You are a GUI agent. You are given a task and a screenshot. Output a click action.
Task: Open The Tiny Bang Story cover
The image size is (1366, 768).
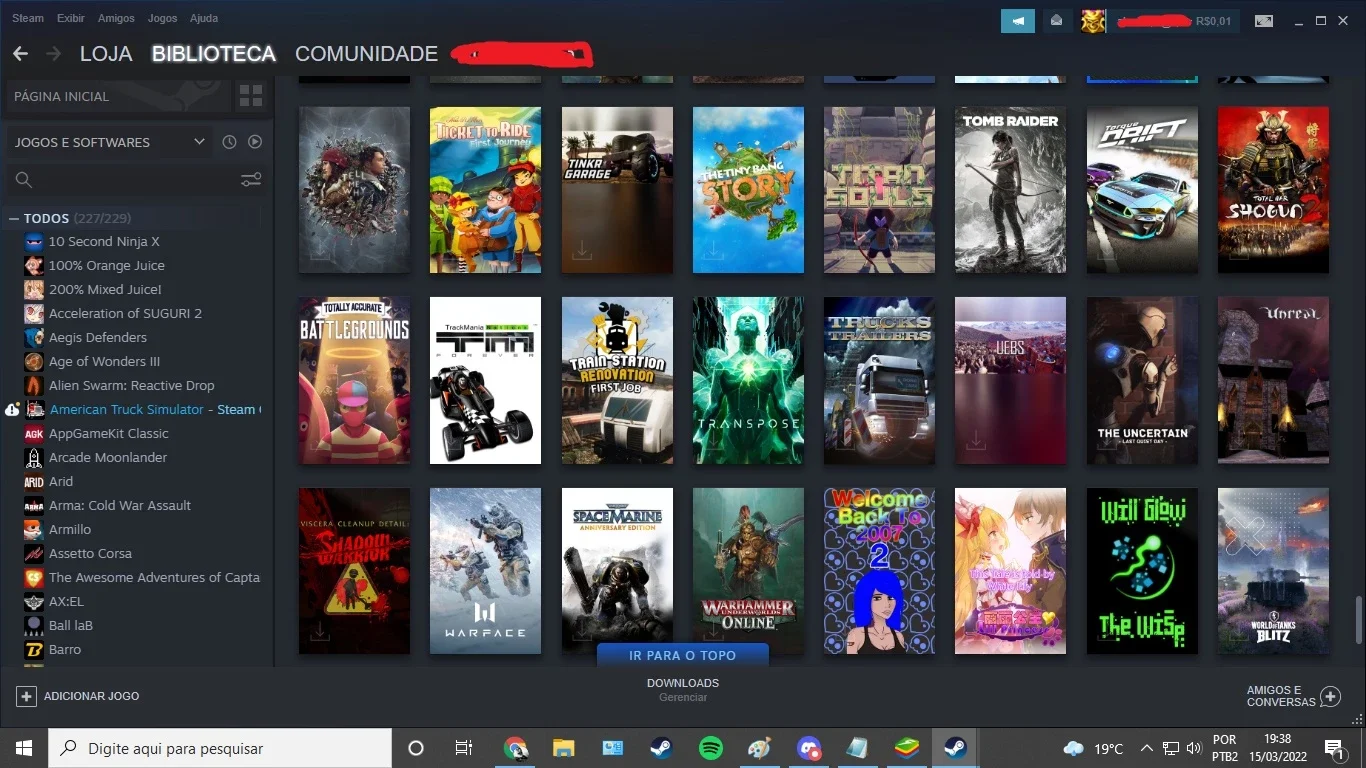pos(748,190)
